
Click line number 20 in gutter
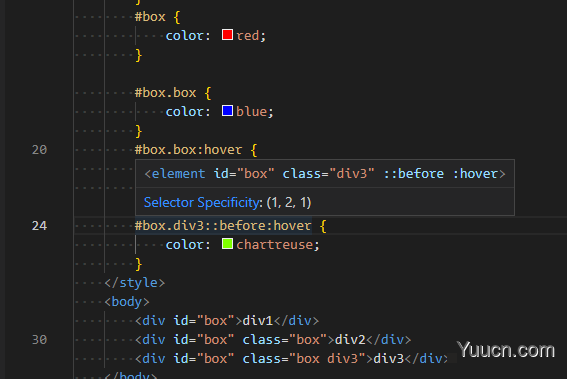[x=39, y=150]
